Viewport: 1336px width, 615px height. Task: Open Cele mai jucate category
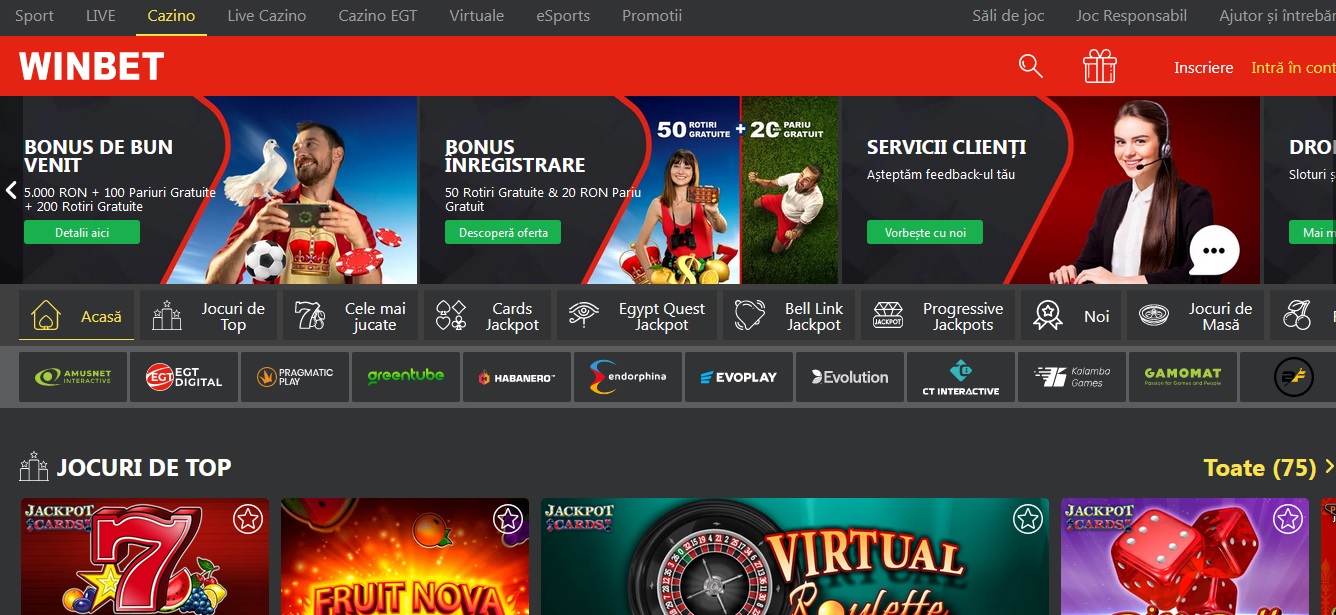point(350,316)
